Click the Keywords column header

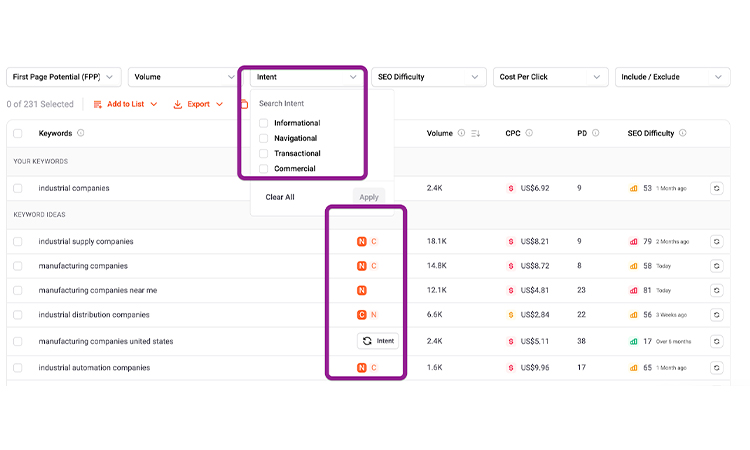55,133
